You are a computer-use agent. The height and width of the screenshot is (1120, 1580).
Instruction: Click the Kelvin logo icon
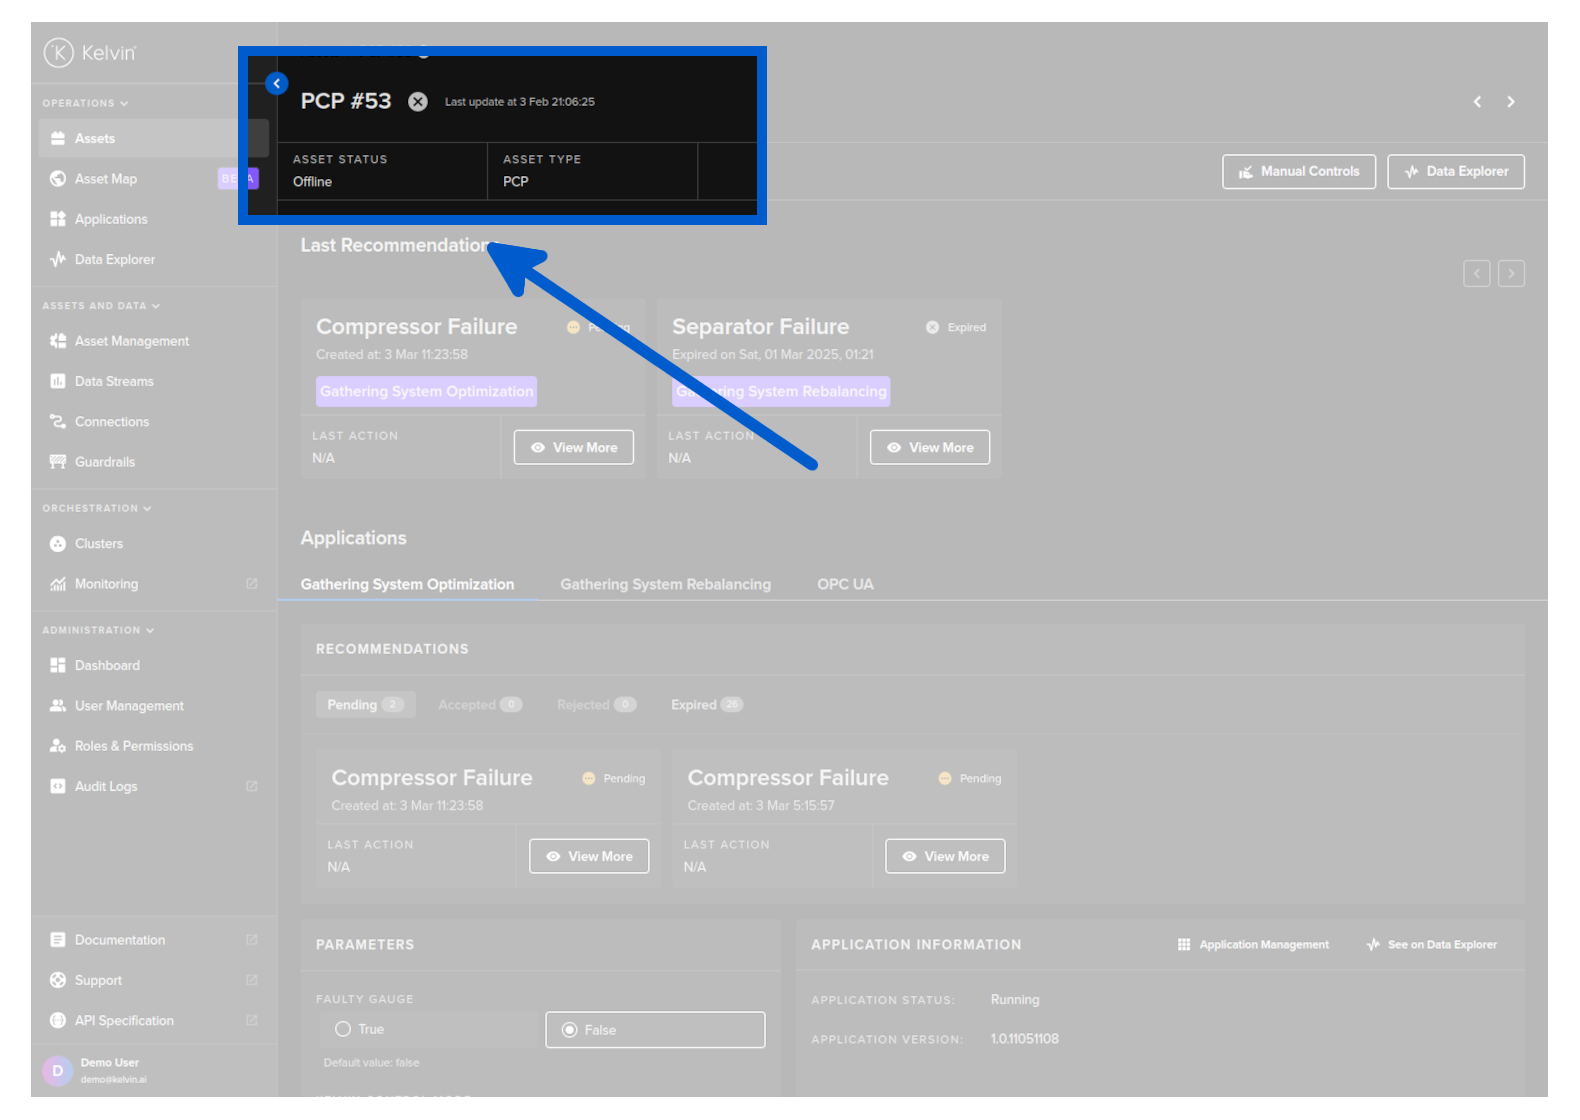[59, 52]
